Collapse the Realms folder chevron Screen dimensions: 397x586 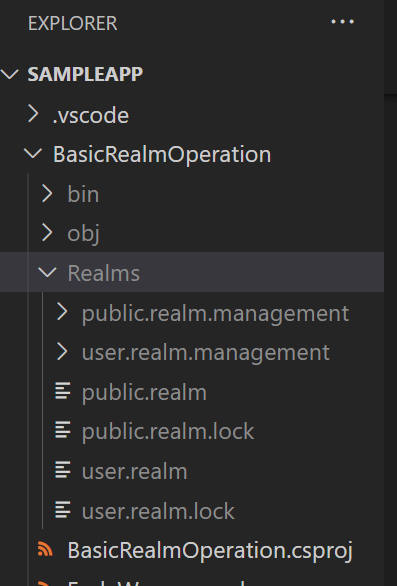pos(47,272)
